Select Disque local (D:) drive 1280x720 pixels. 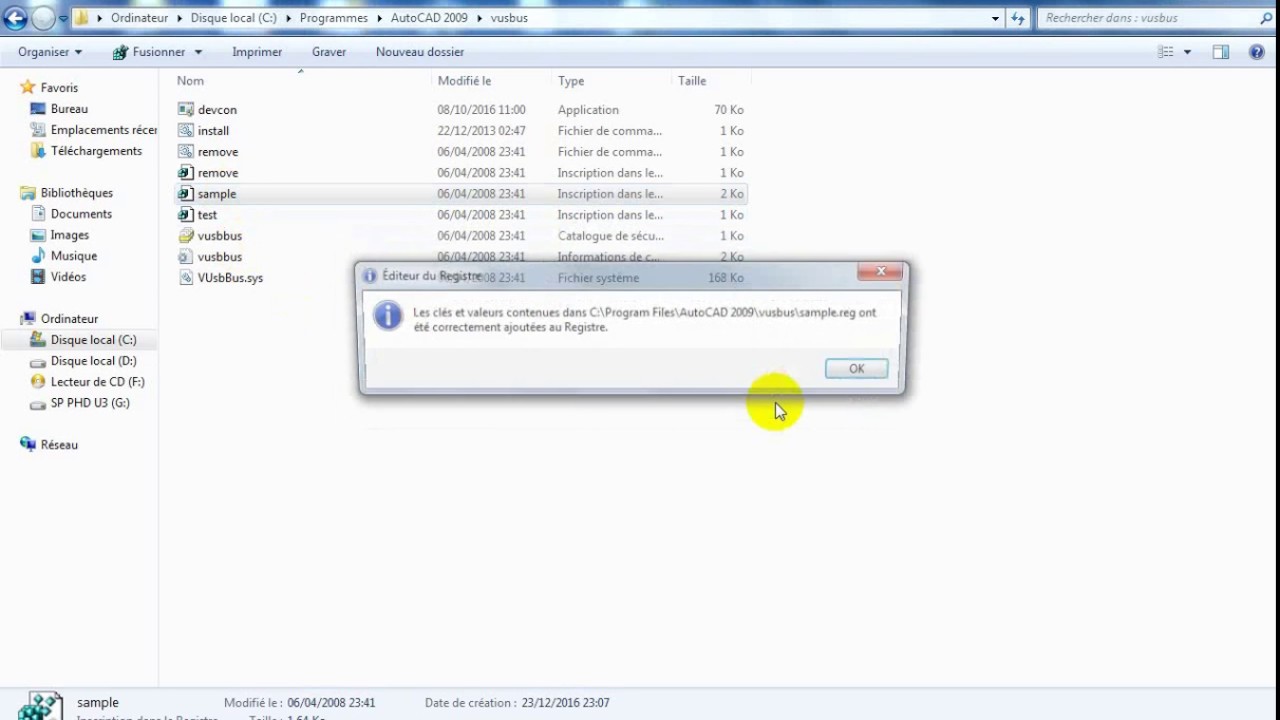pyautogui.click(x=93, y=361)
